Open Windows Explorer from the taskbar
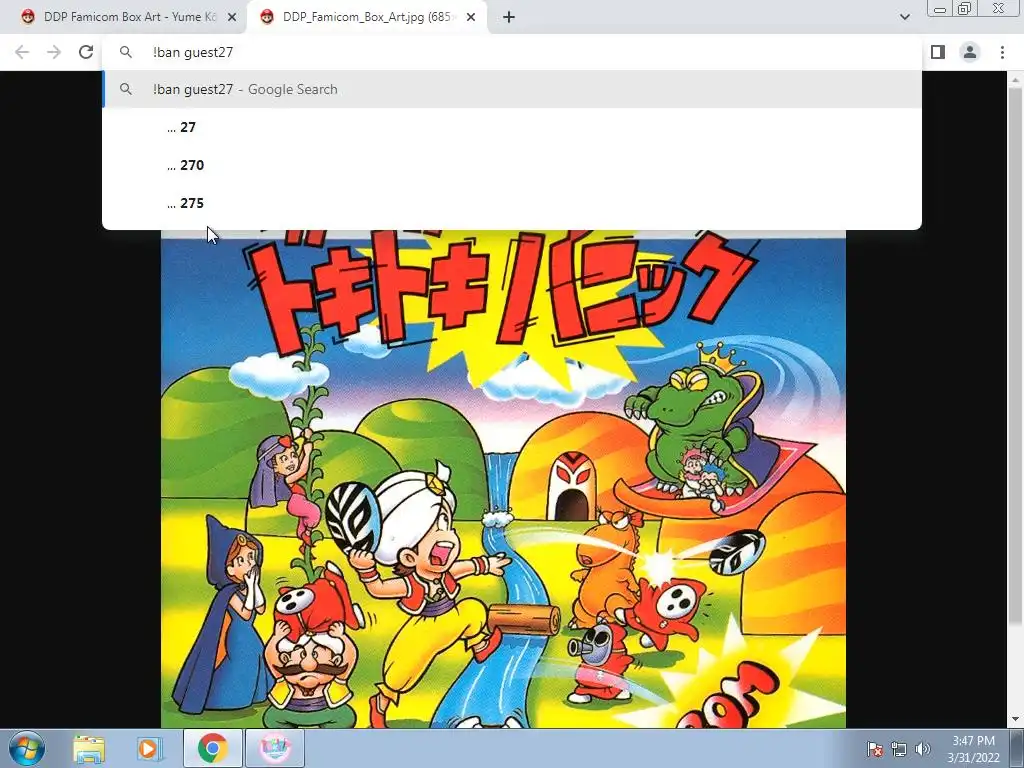The width and height of the screenshot is (1024, 768). pyautogui.click(x=89, y=748)
